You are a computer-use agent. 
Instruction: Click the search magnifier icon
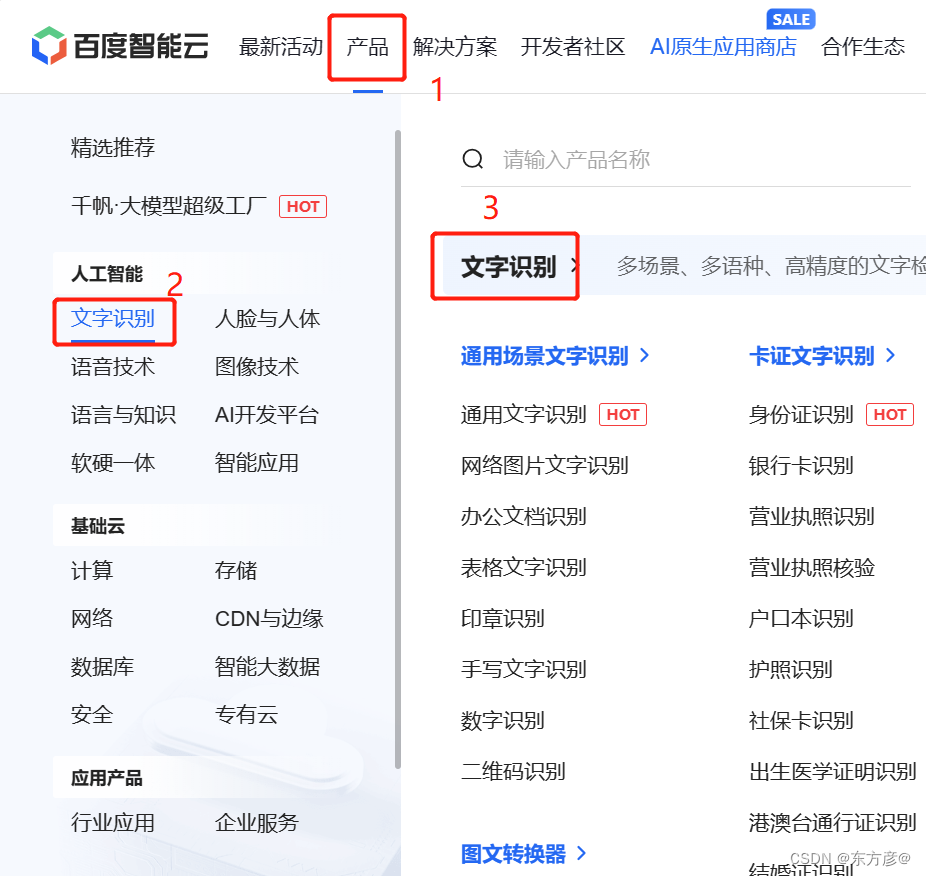click(472, 158)
